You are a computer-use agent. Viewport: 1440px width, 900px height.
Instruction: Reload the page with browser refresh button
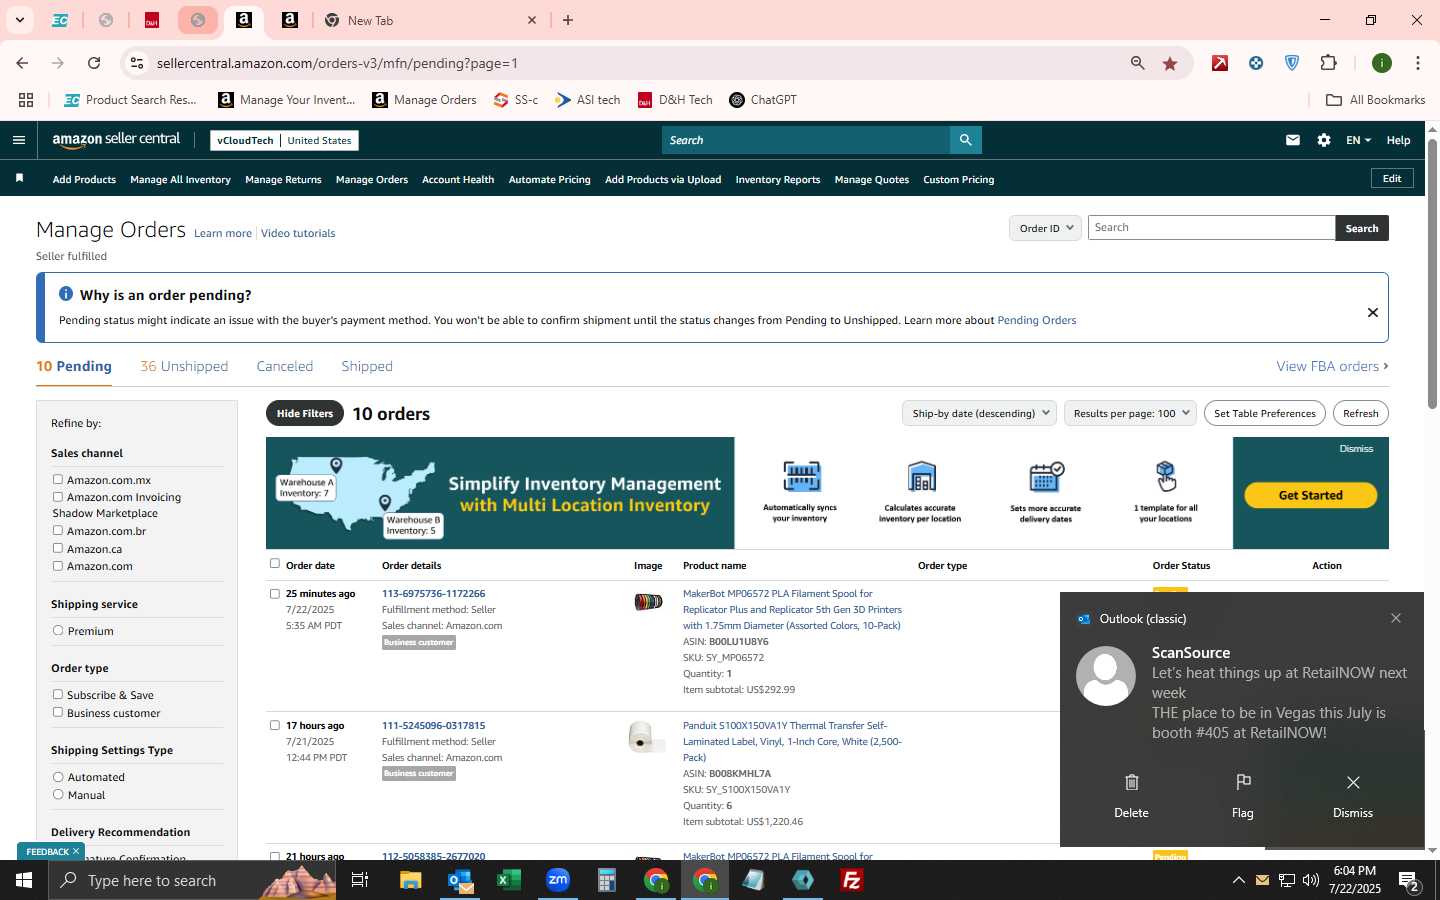point(94,63)
